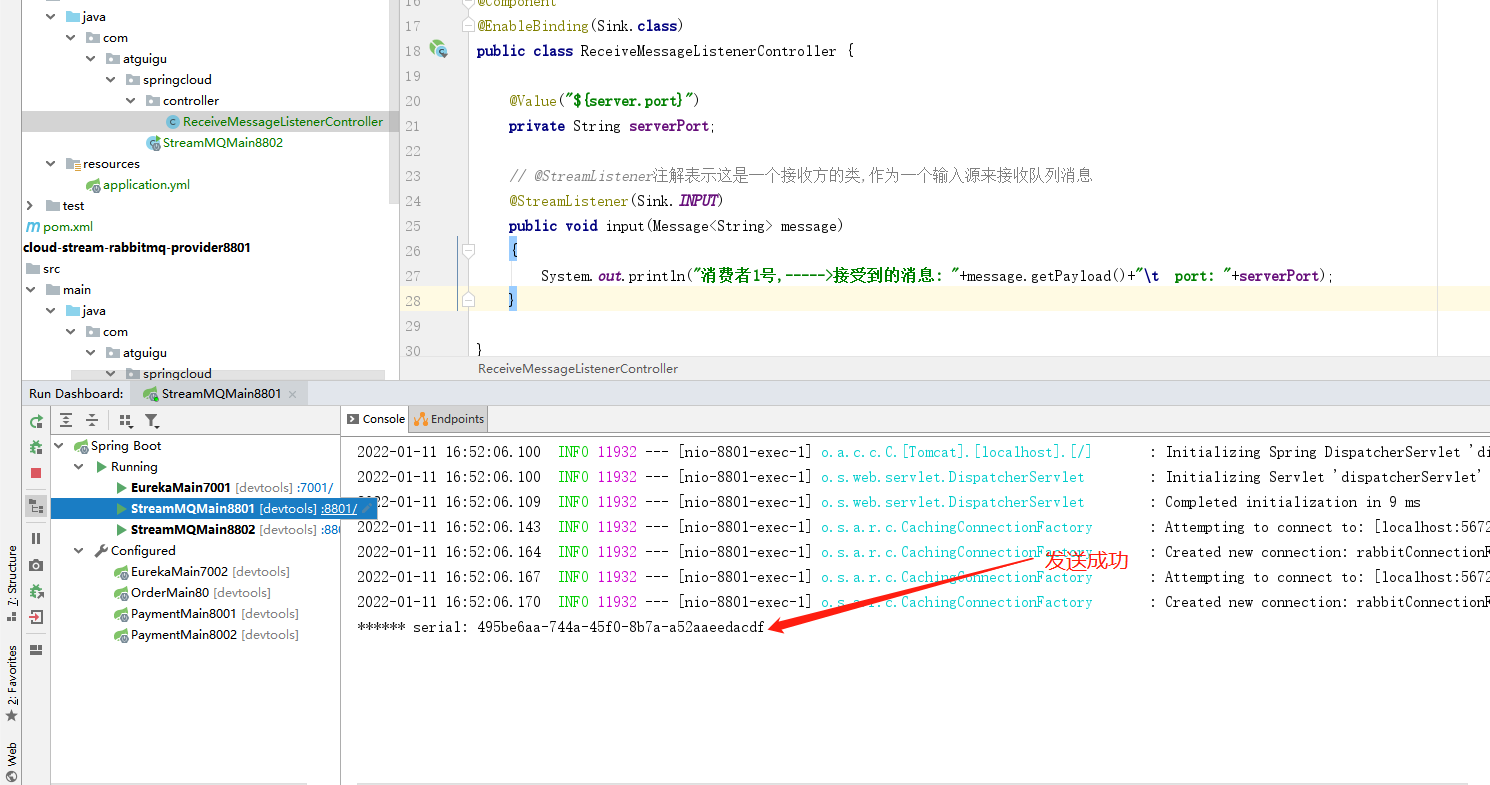Click the Spring bean gutter icon at line 18

[437, 48]
